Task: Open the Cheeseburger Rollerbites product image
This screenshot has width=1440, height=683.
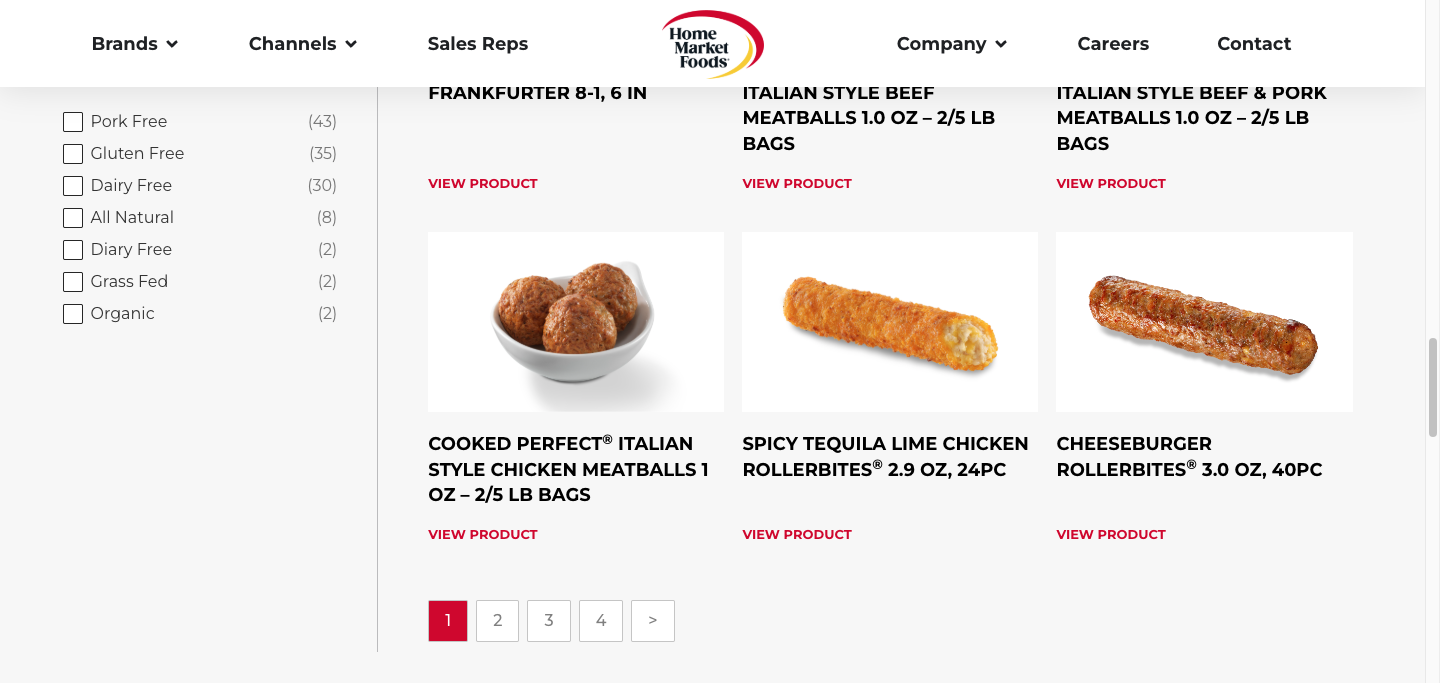Action: [1204, 321]
